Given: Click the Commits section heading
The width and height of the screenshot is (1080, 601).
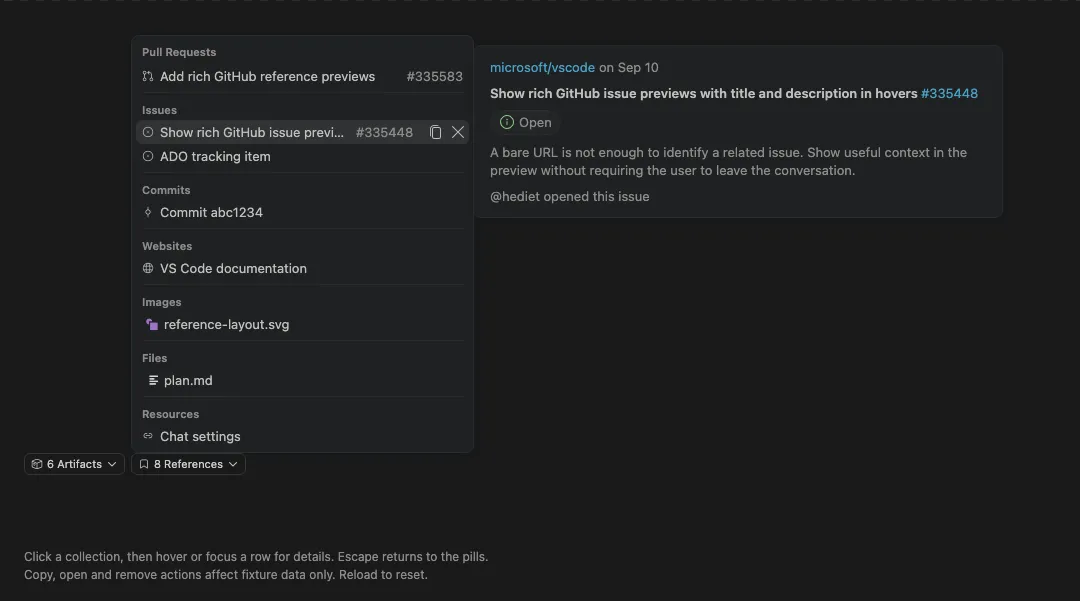Looking at the screenshot, I should pos(166,190).
